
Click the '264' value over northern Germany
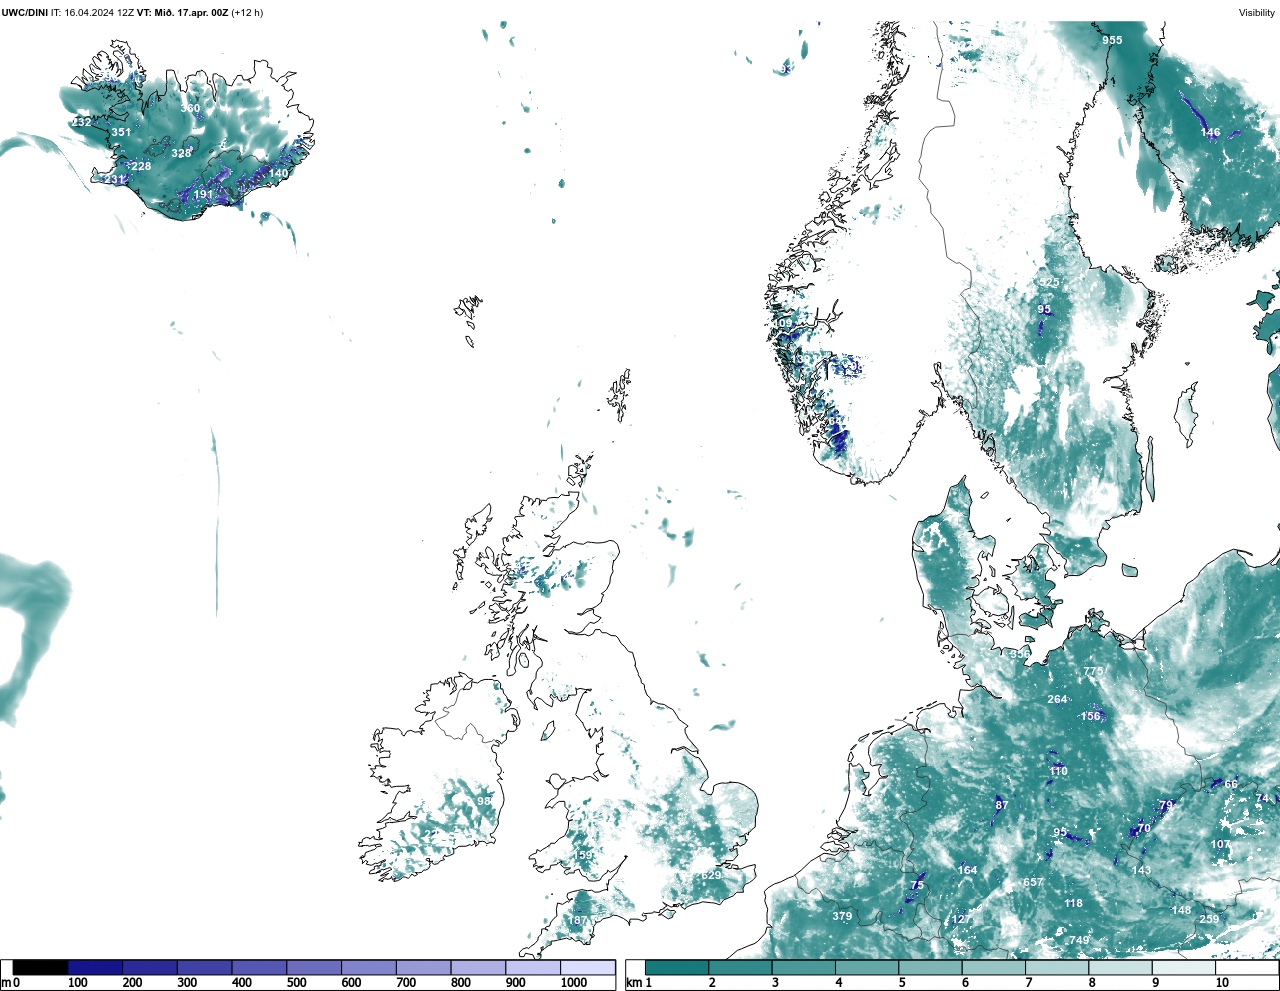tap(1057, 700)
